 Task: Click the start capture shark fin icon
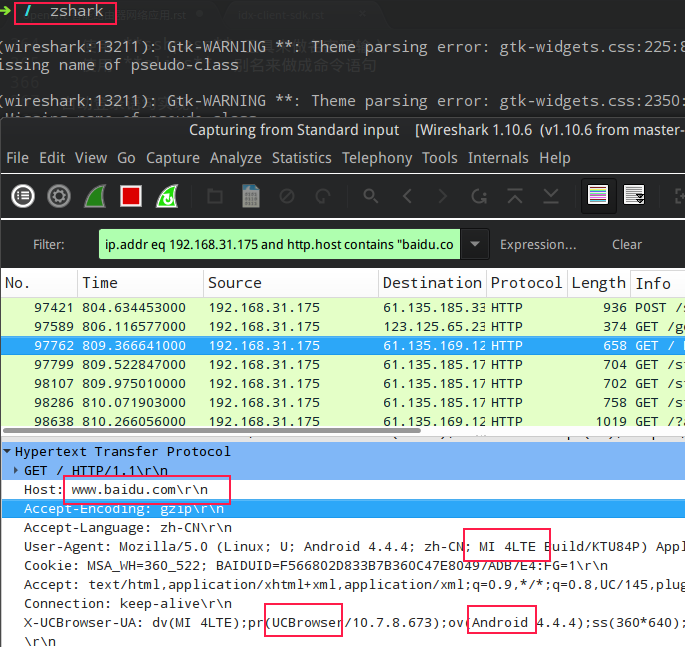pyautogui.click(x=95, y=196)
